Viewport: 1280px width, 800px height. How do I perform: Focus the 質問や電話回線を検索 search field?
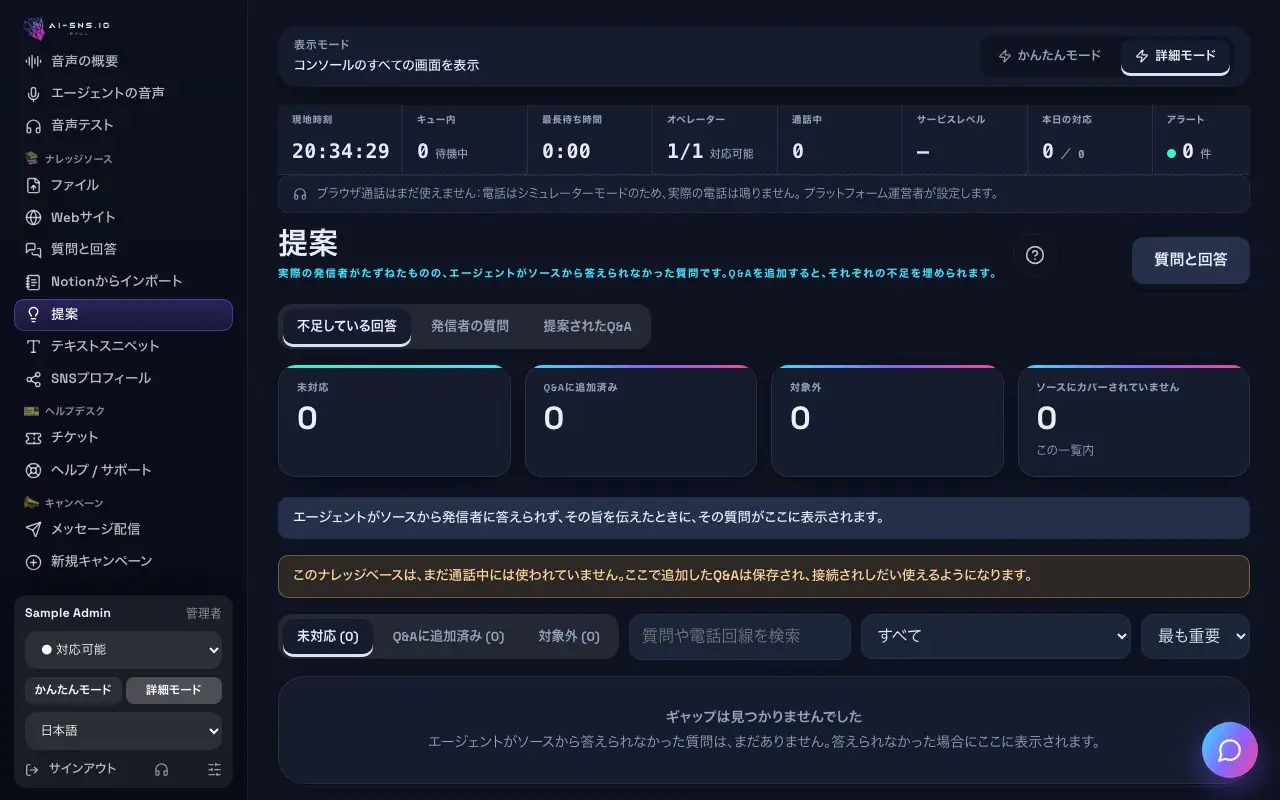pyautogui.click(x=740, y=636)
